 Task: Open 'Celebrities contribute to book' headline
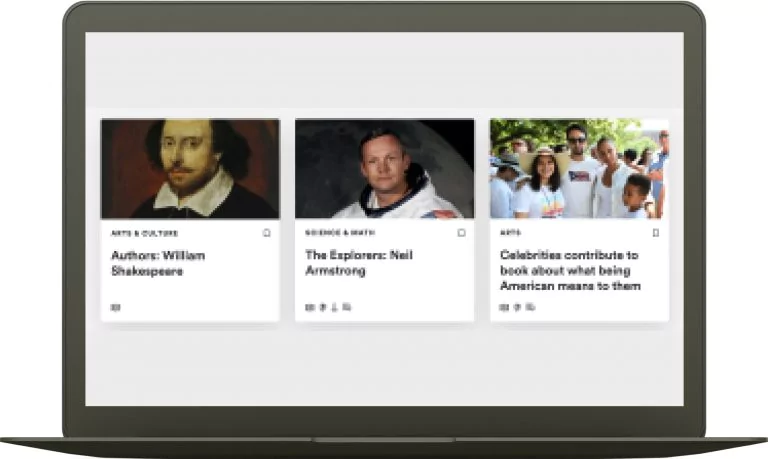click(x=570, y=270)
